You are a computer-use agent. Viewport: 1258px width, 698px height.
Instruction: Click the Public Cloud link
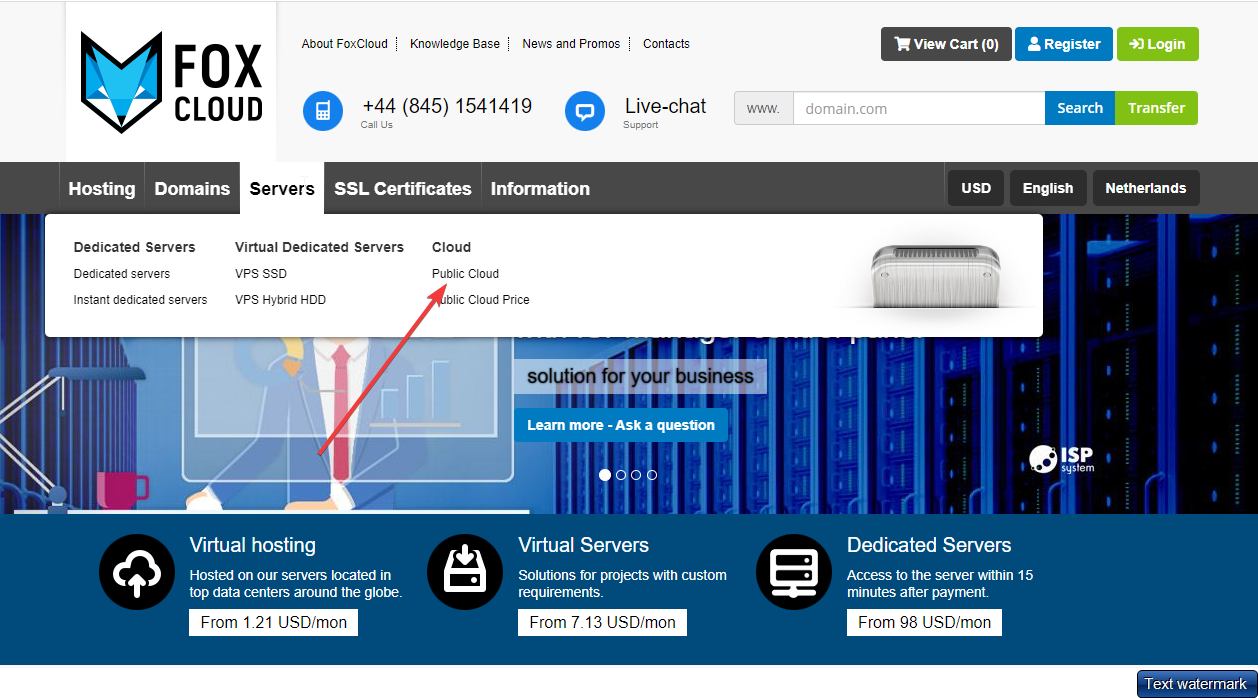tap(465, 274)
